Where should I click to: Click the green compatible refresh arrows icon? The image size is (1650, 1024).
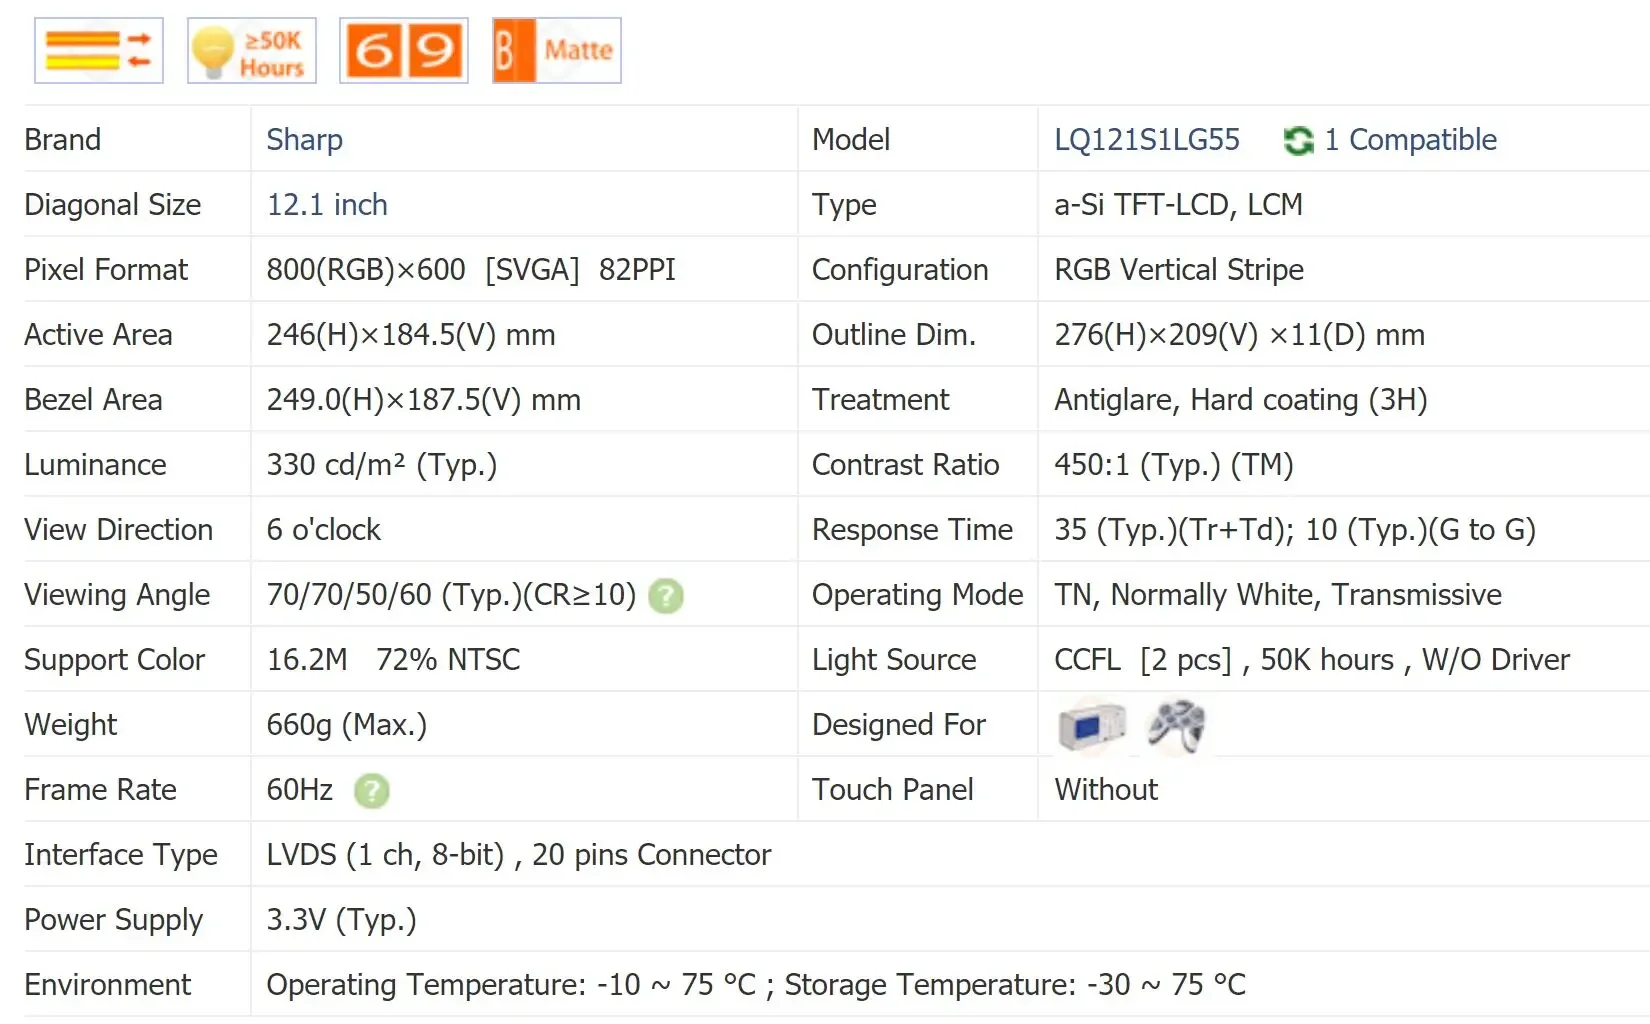coord(1298,141)
